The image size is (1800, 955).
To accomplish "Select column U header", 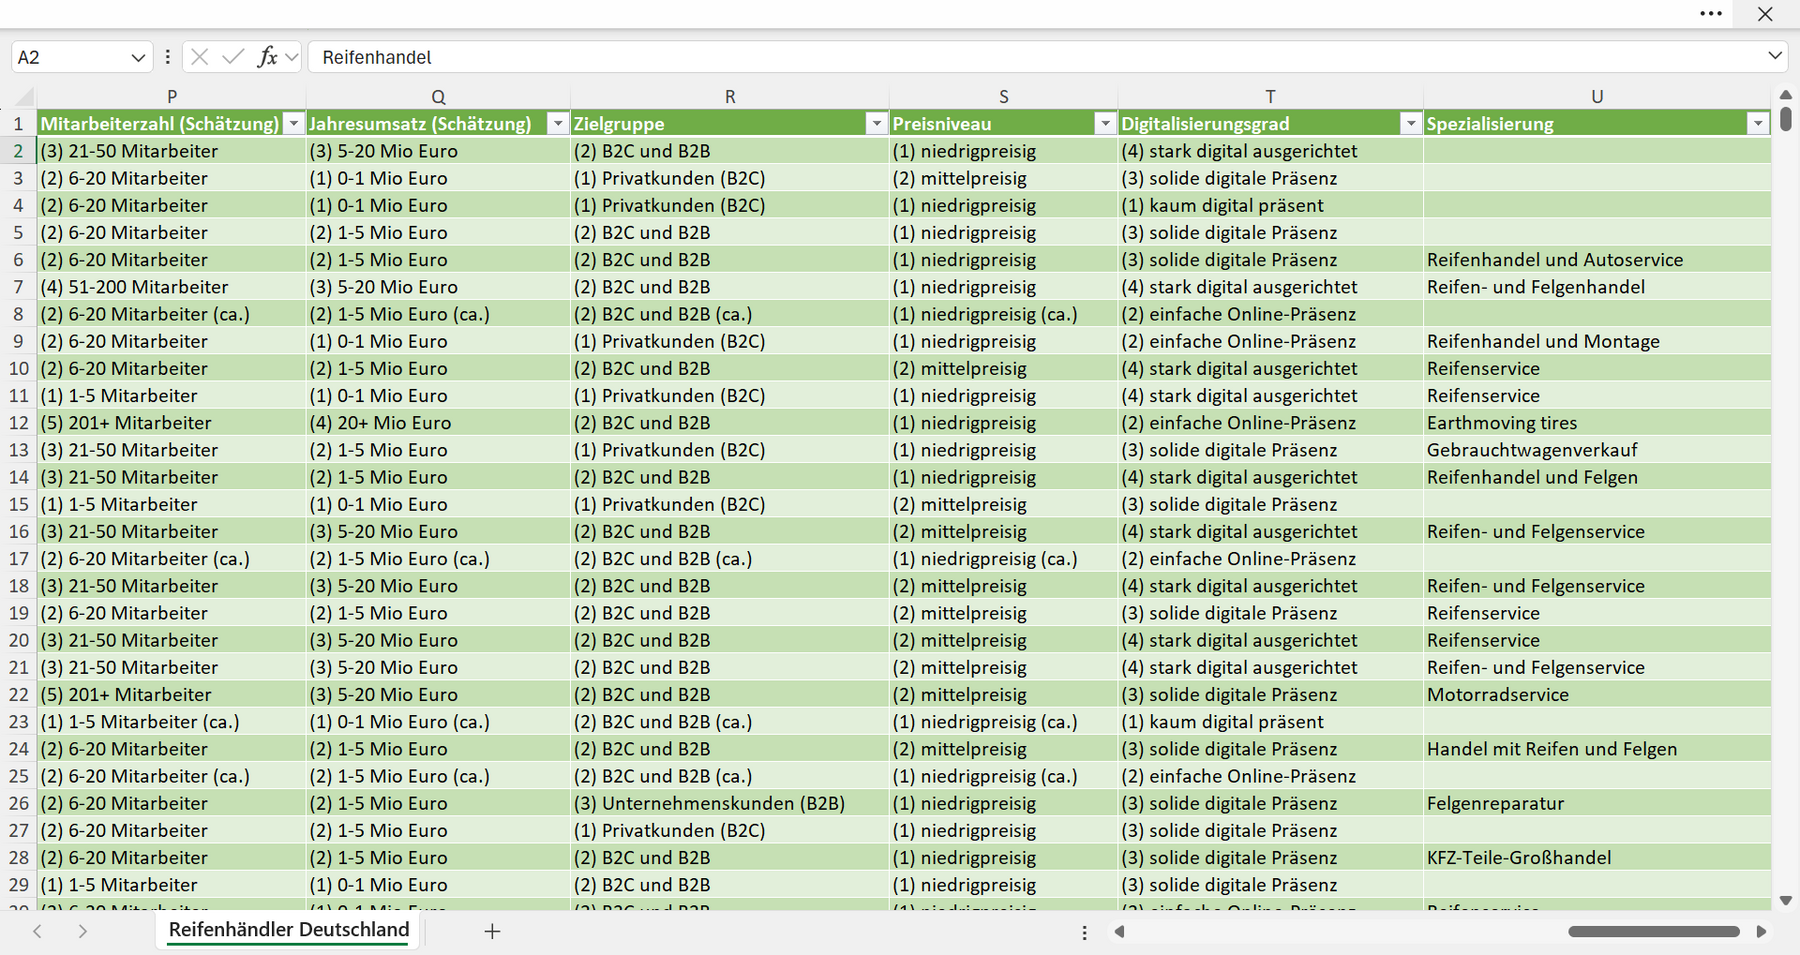I will 1597,97.
